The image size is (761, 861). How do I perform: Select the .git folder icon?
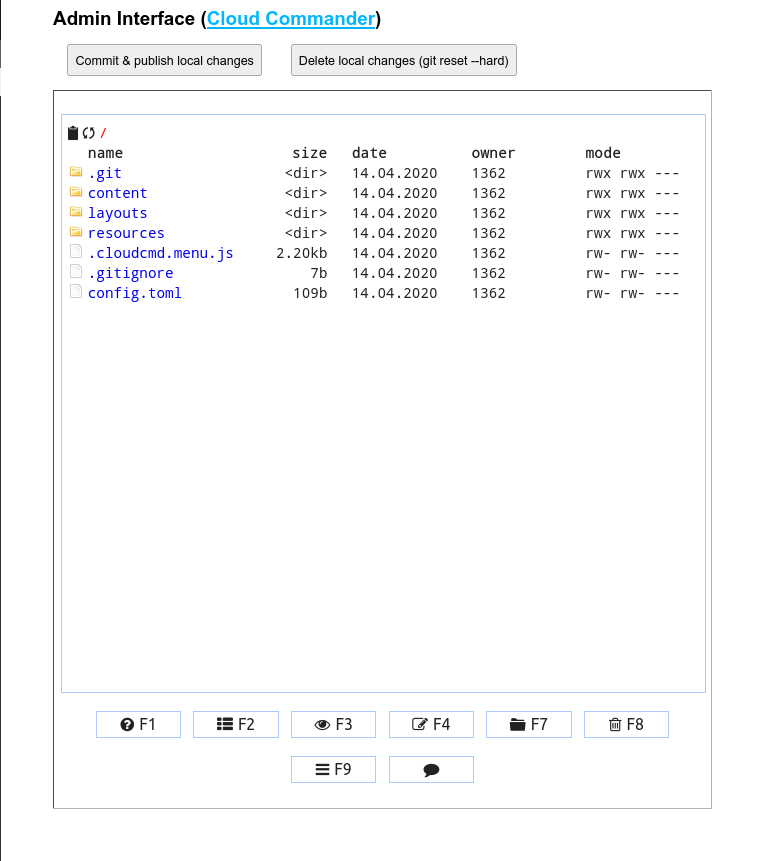tap(76, 172)
